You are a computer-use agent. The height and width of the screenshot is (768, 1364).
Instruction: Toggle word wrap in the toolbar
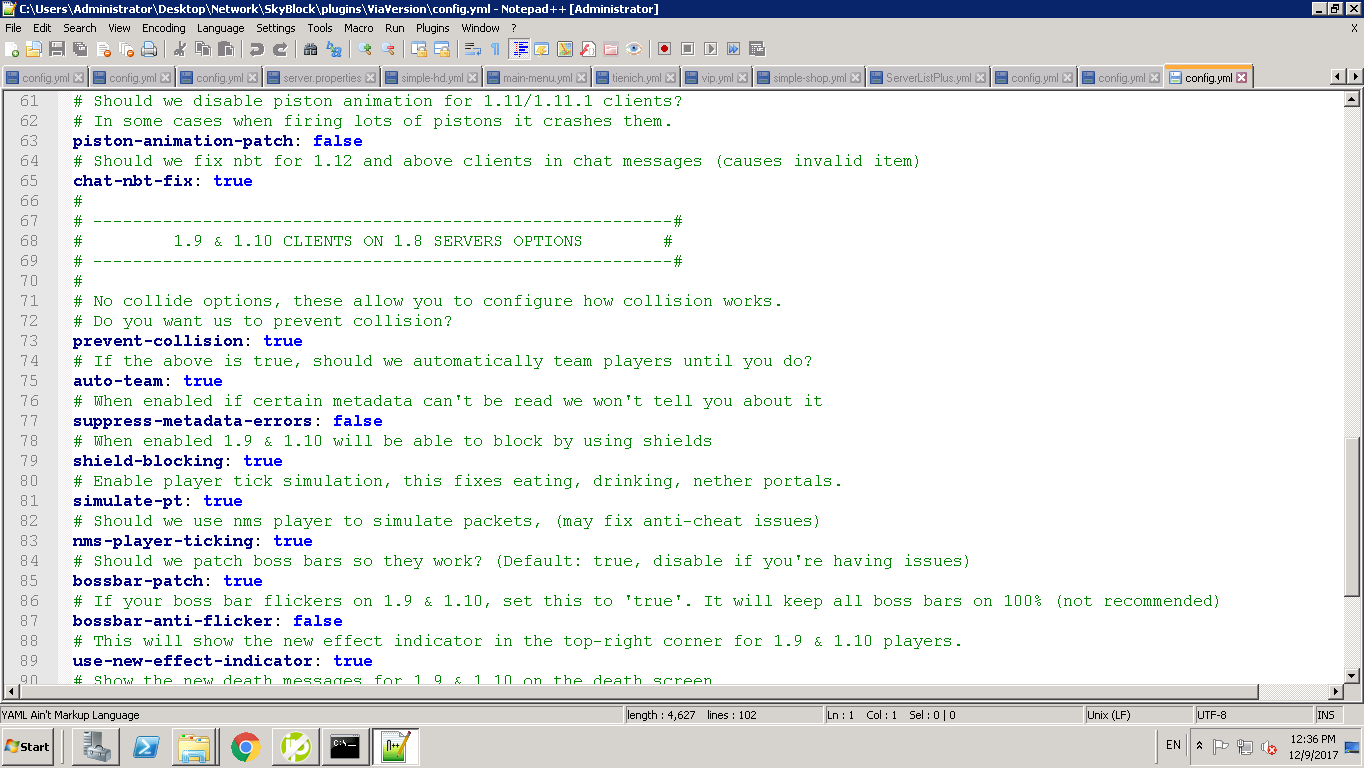pos(472,49)
